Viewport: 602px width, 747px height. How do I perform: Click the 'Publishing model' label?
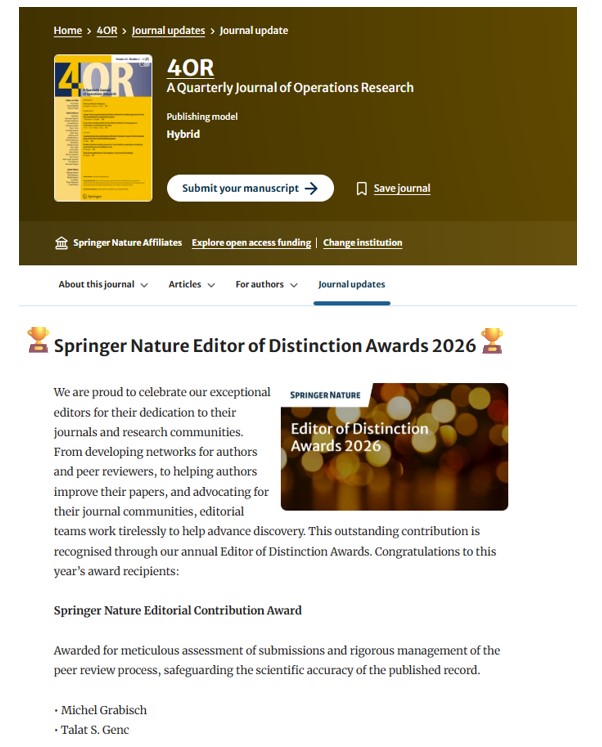[x=202, y=117]
